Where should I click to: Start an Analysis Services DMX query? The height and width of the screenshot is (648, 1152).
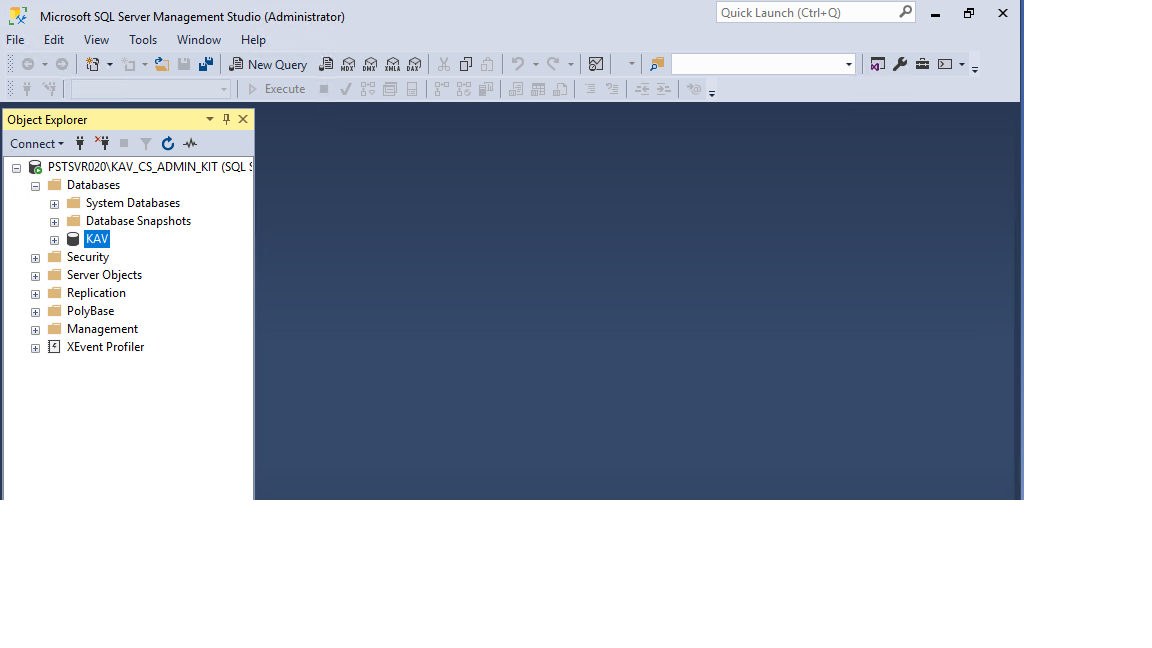[x=370, y=65]
